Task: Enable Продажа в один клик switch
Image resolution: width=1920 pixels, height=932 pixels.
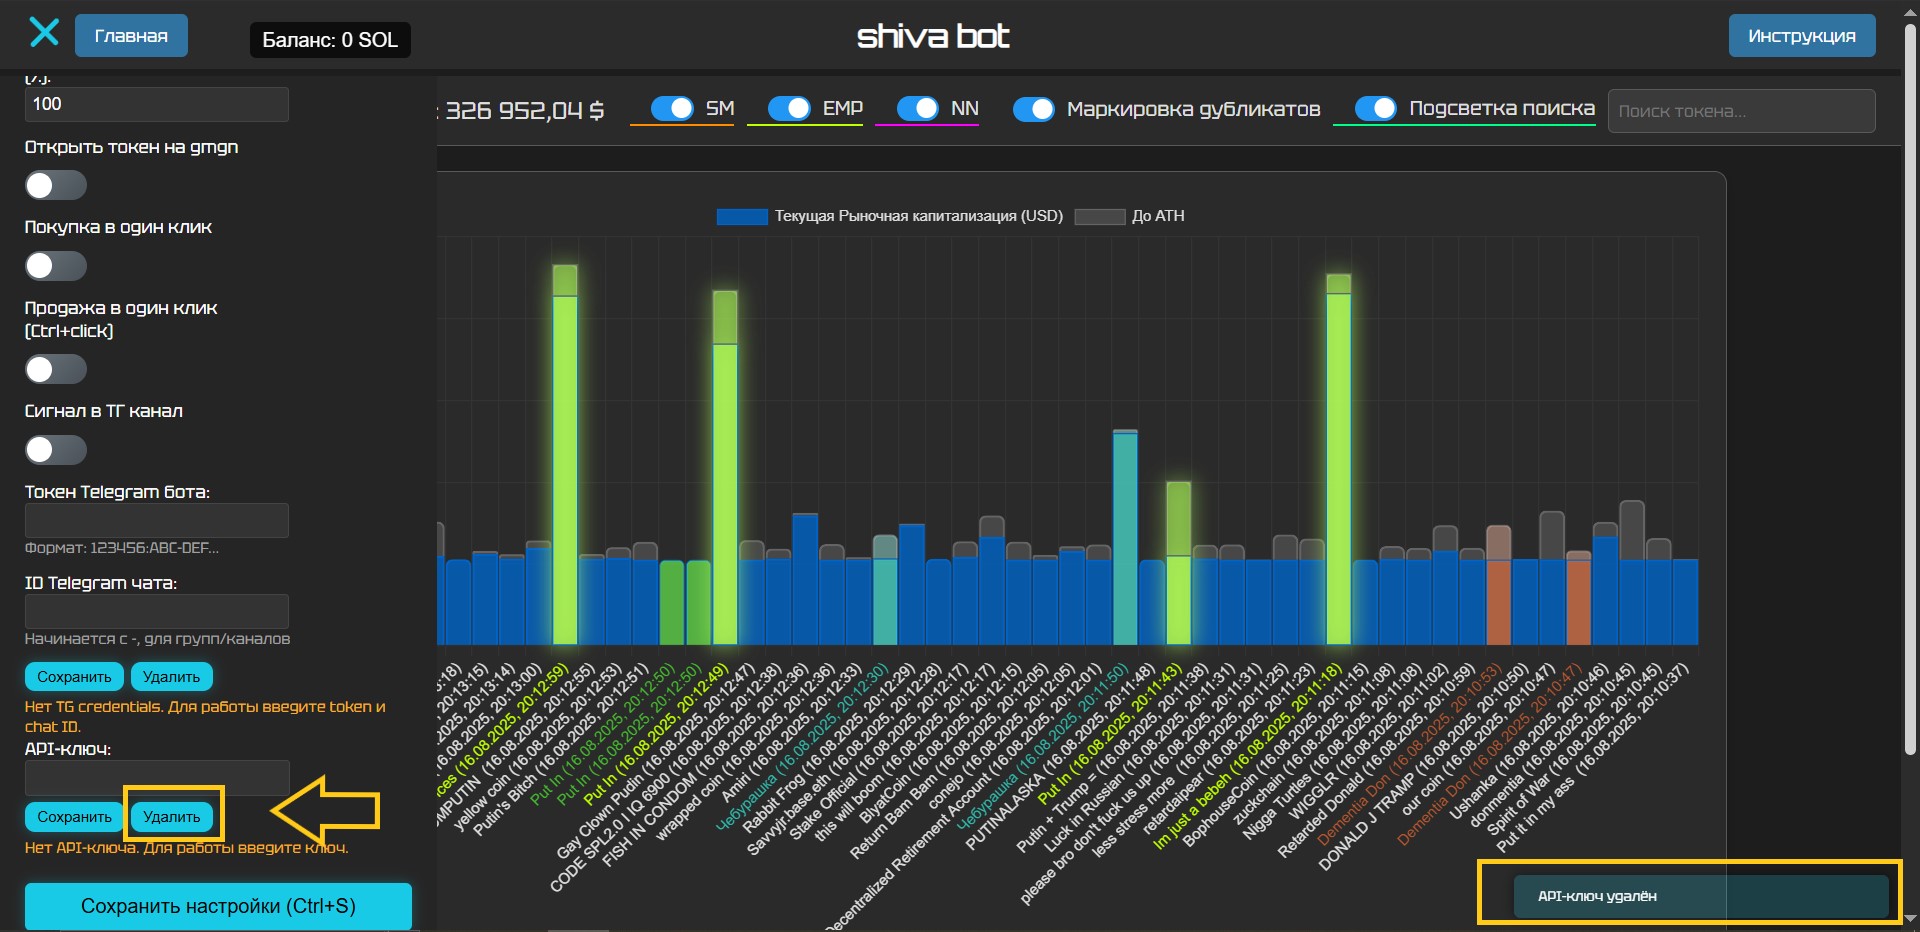Action: [56, 370]
